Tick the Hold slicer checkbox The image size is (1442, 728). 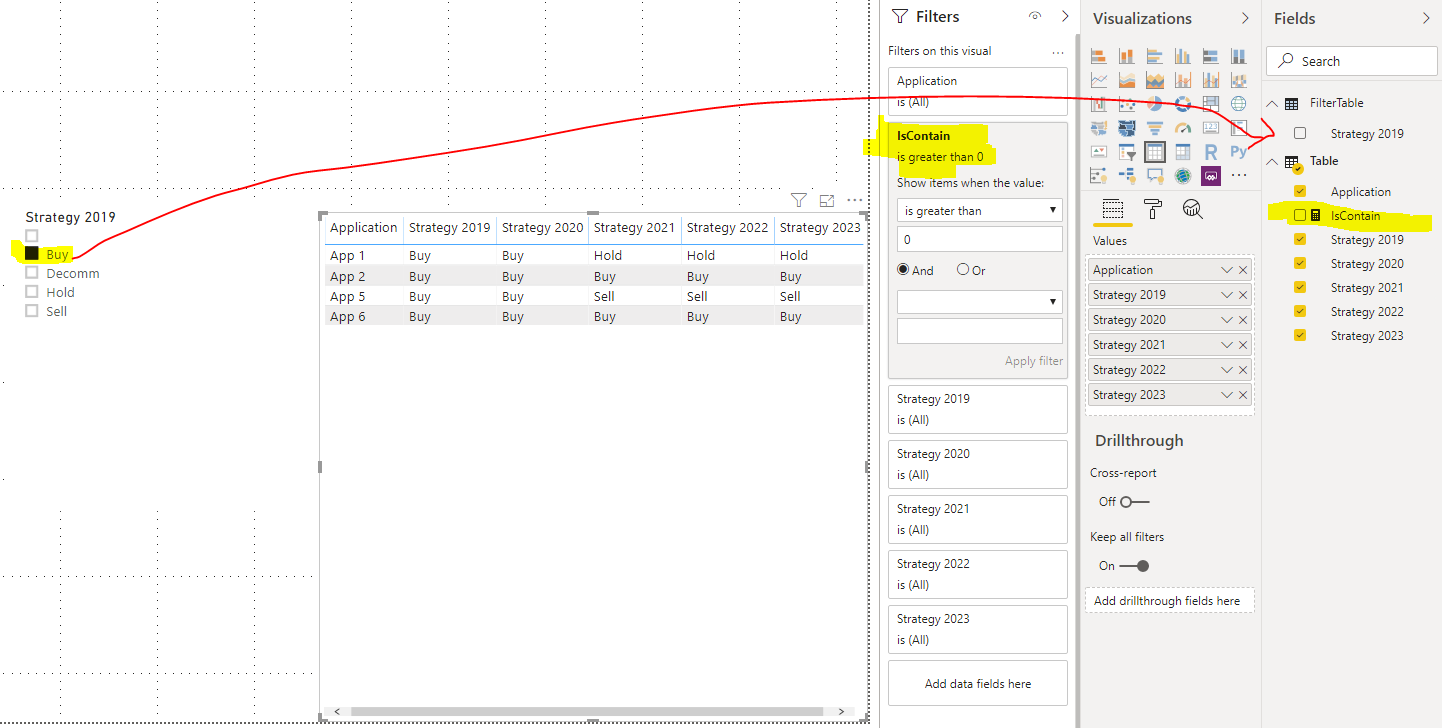point(32,292)
